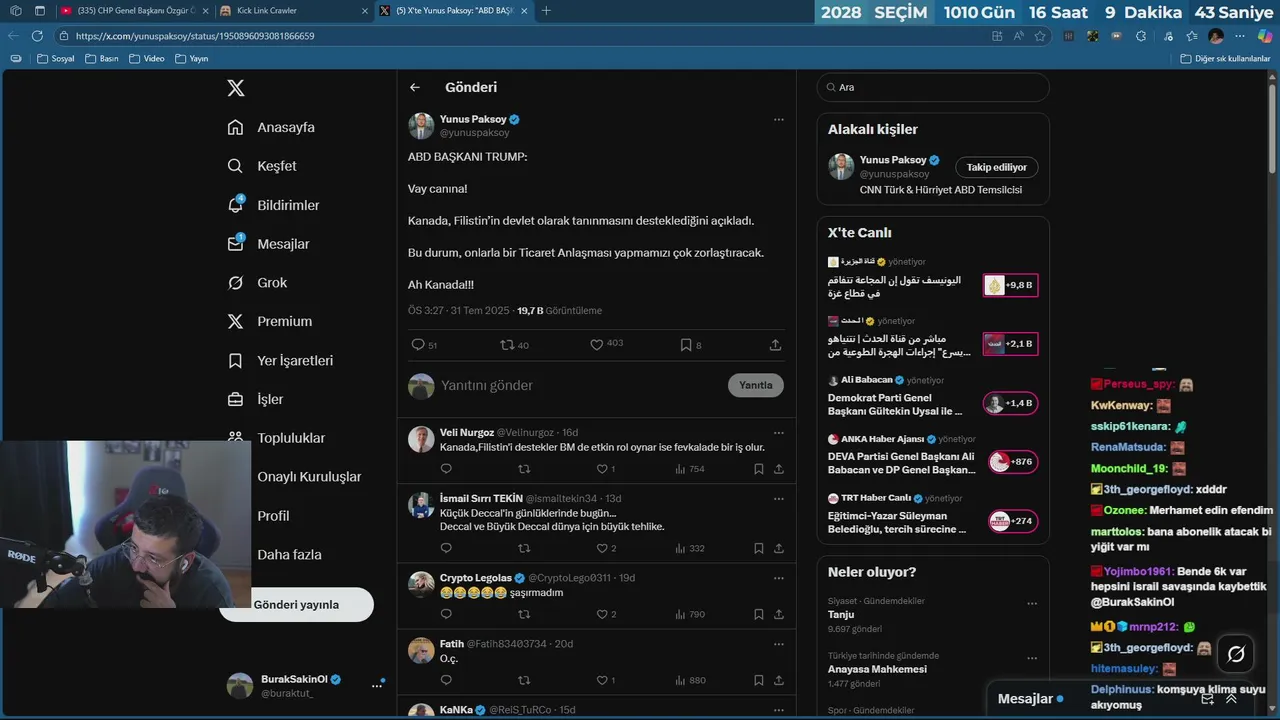Image resolution: width=1280 pixels, height=720 pixels.
Task: Open options dots for Anayasa Mahkemesi trend
Action: click(x=1032, y=659)
